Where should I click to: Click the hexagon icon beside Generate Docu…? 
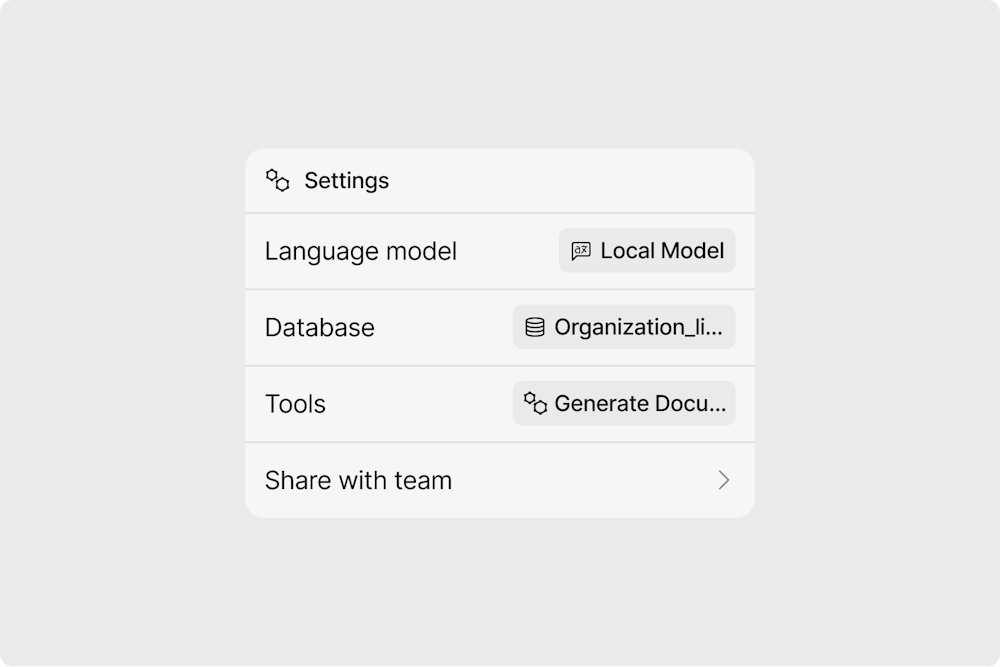point(535,403)
